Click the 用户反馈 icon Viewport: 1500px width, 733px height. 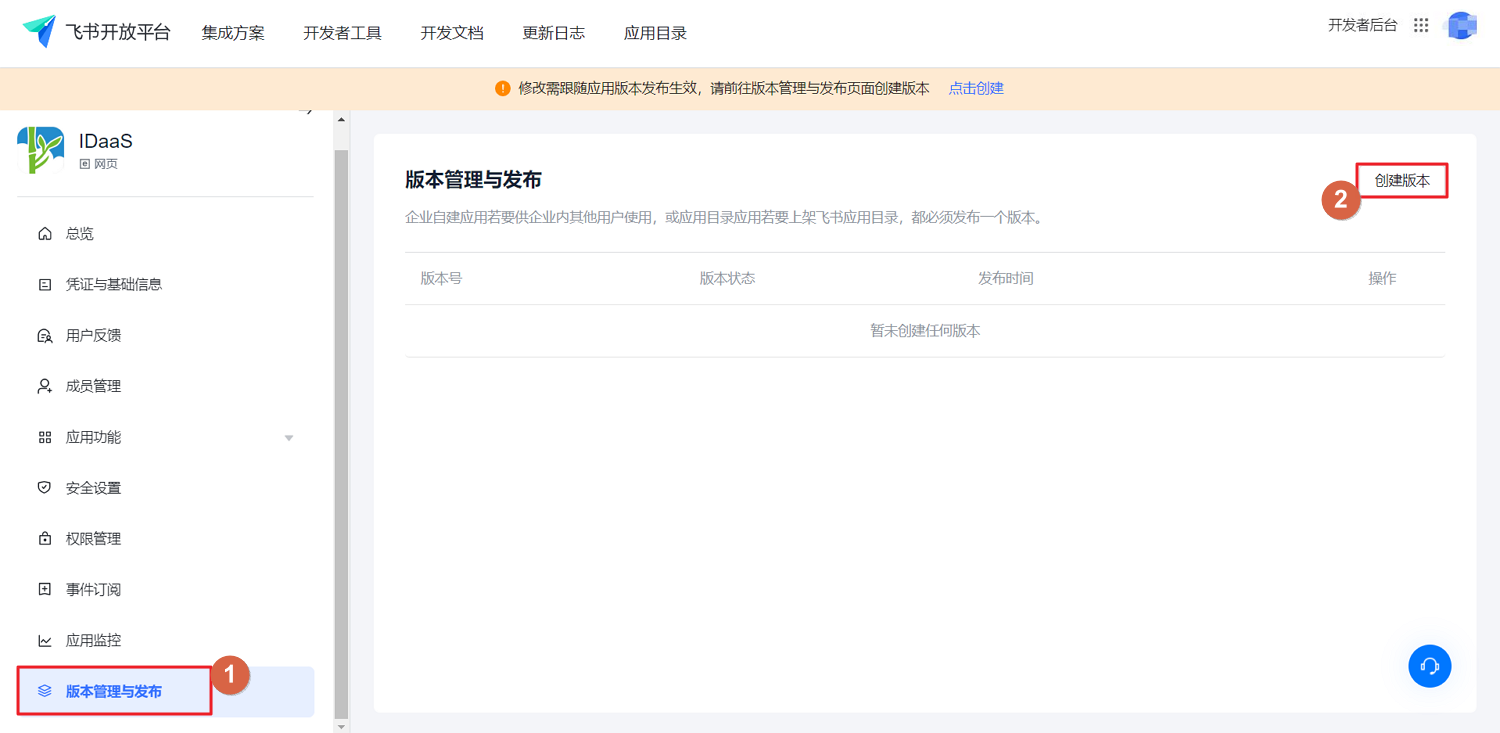(x=44, y=336)
